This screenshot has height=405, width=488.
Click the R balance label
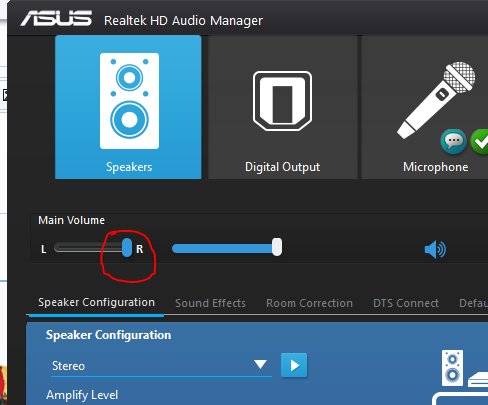tap(140, 249)
